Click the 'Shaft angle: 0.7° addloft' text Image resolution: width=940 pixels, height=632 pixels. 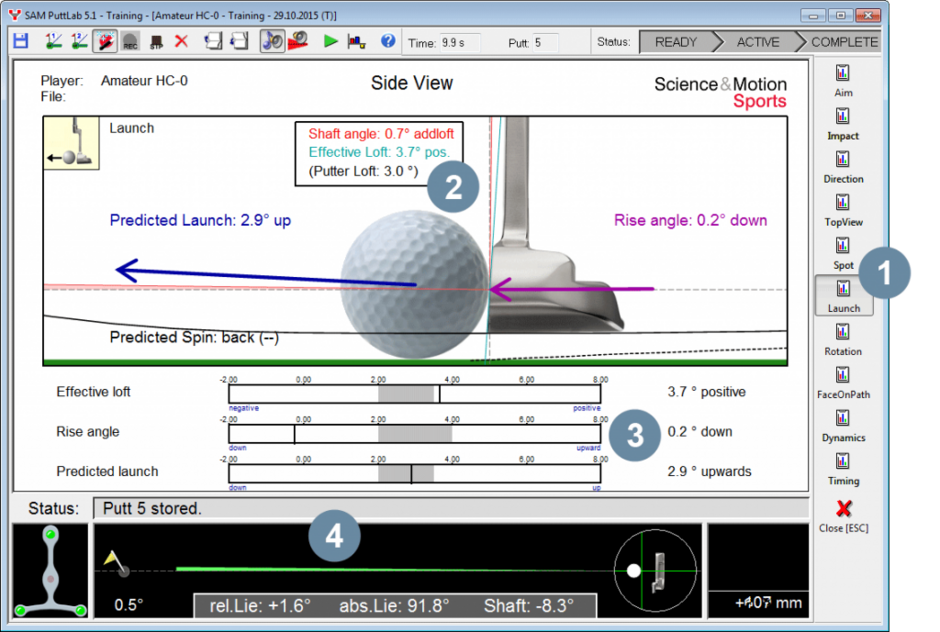point(381,134)
